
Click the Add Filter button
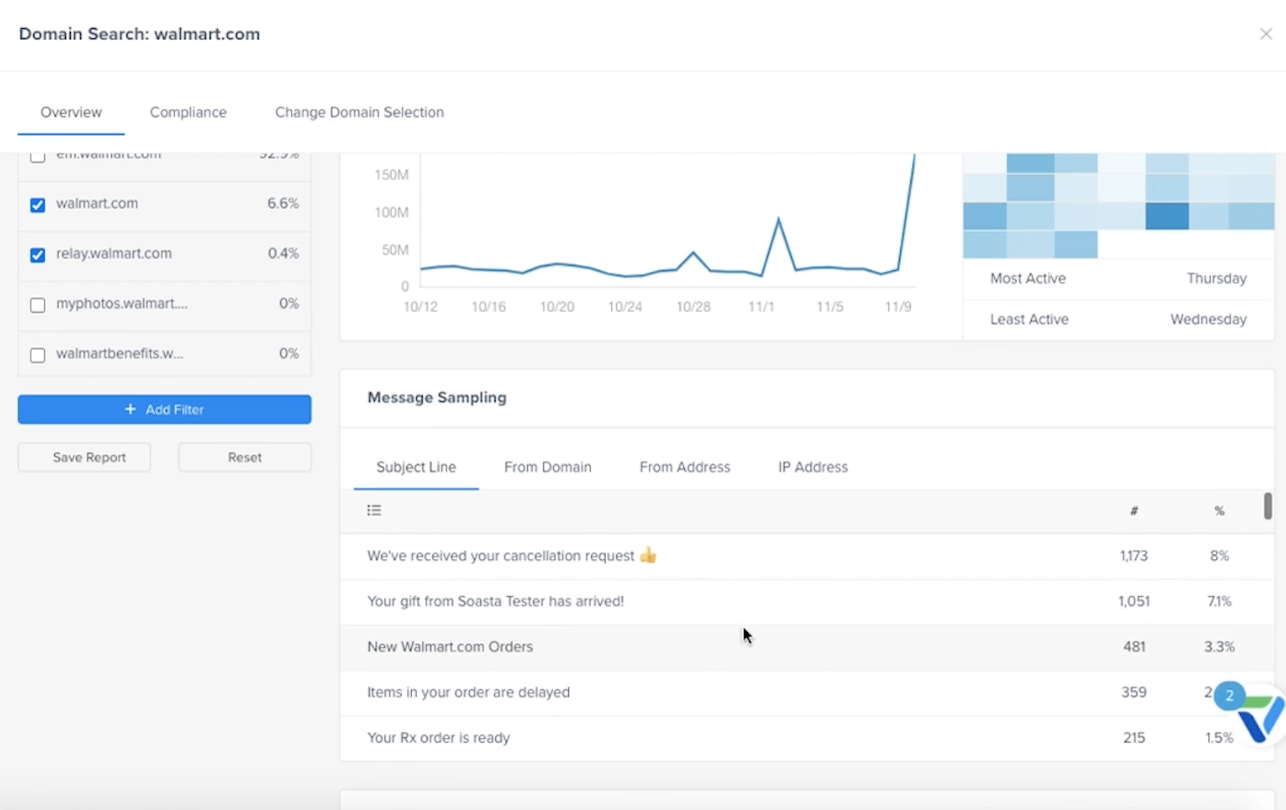point(164,409)
